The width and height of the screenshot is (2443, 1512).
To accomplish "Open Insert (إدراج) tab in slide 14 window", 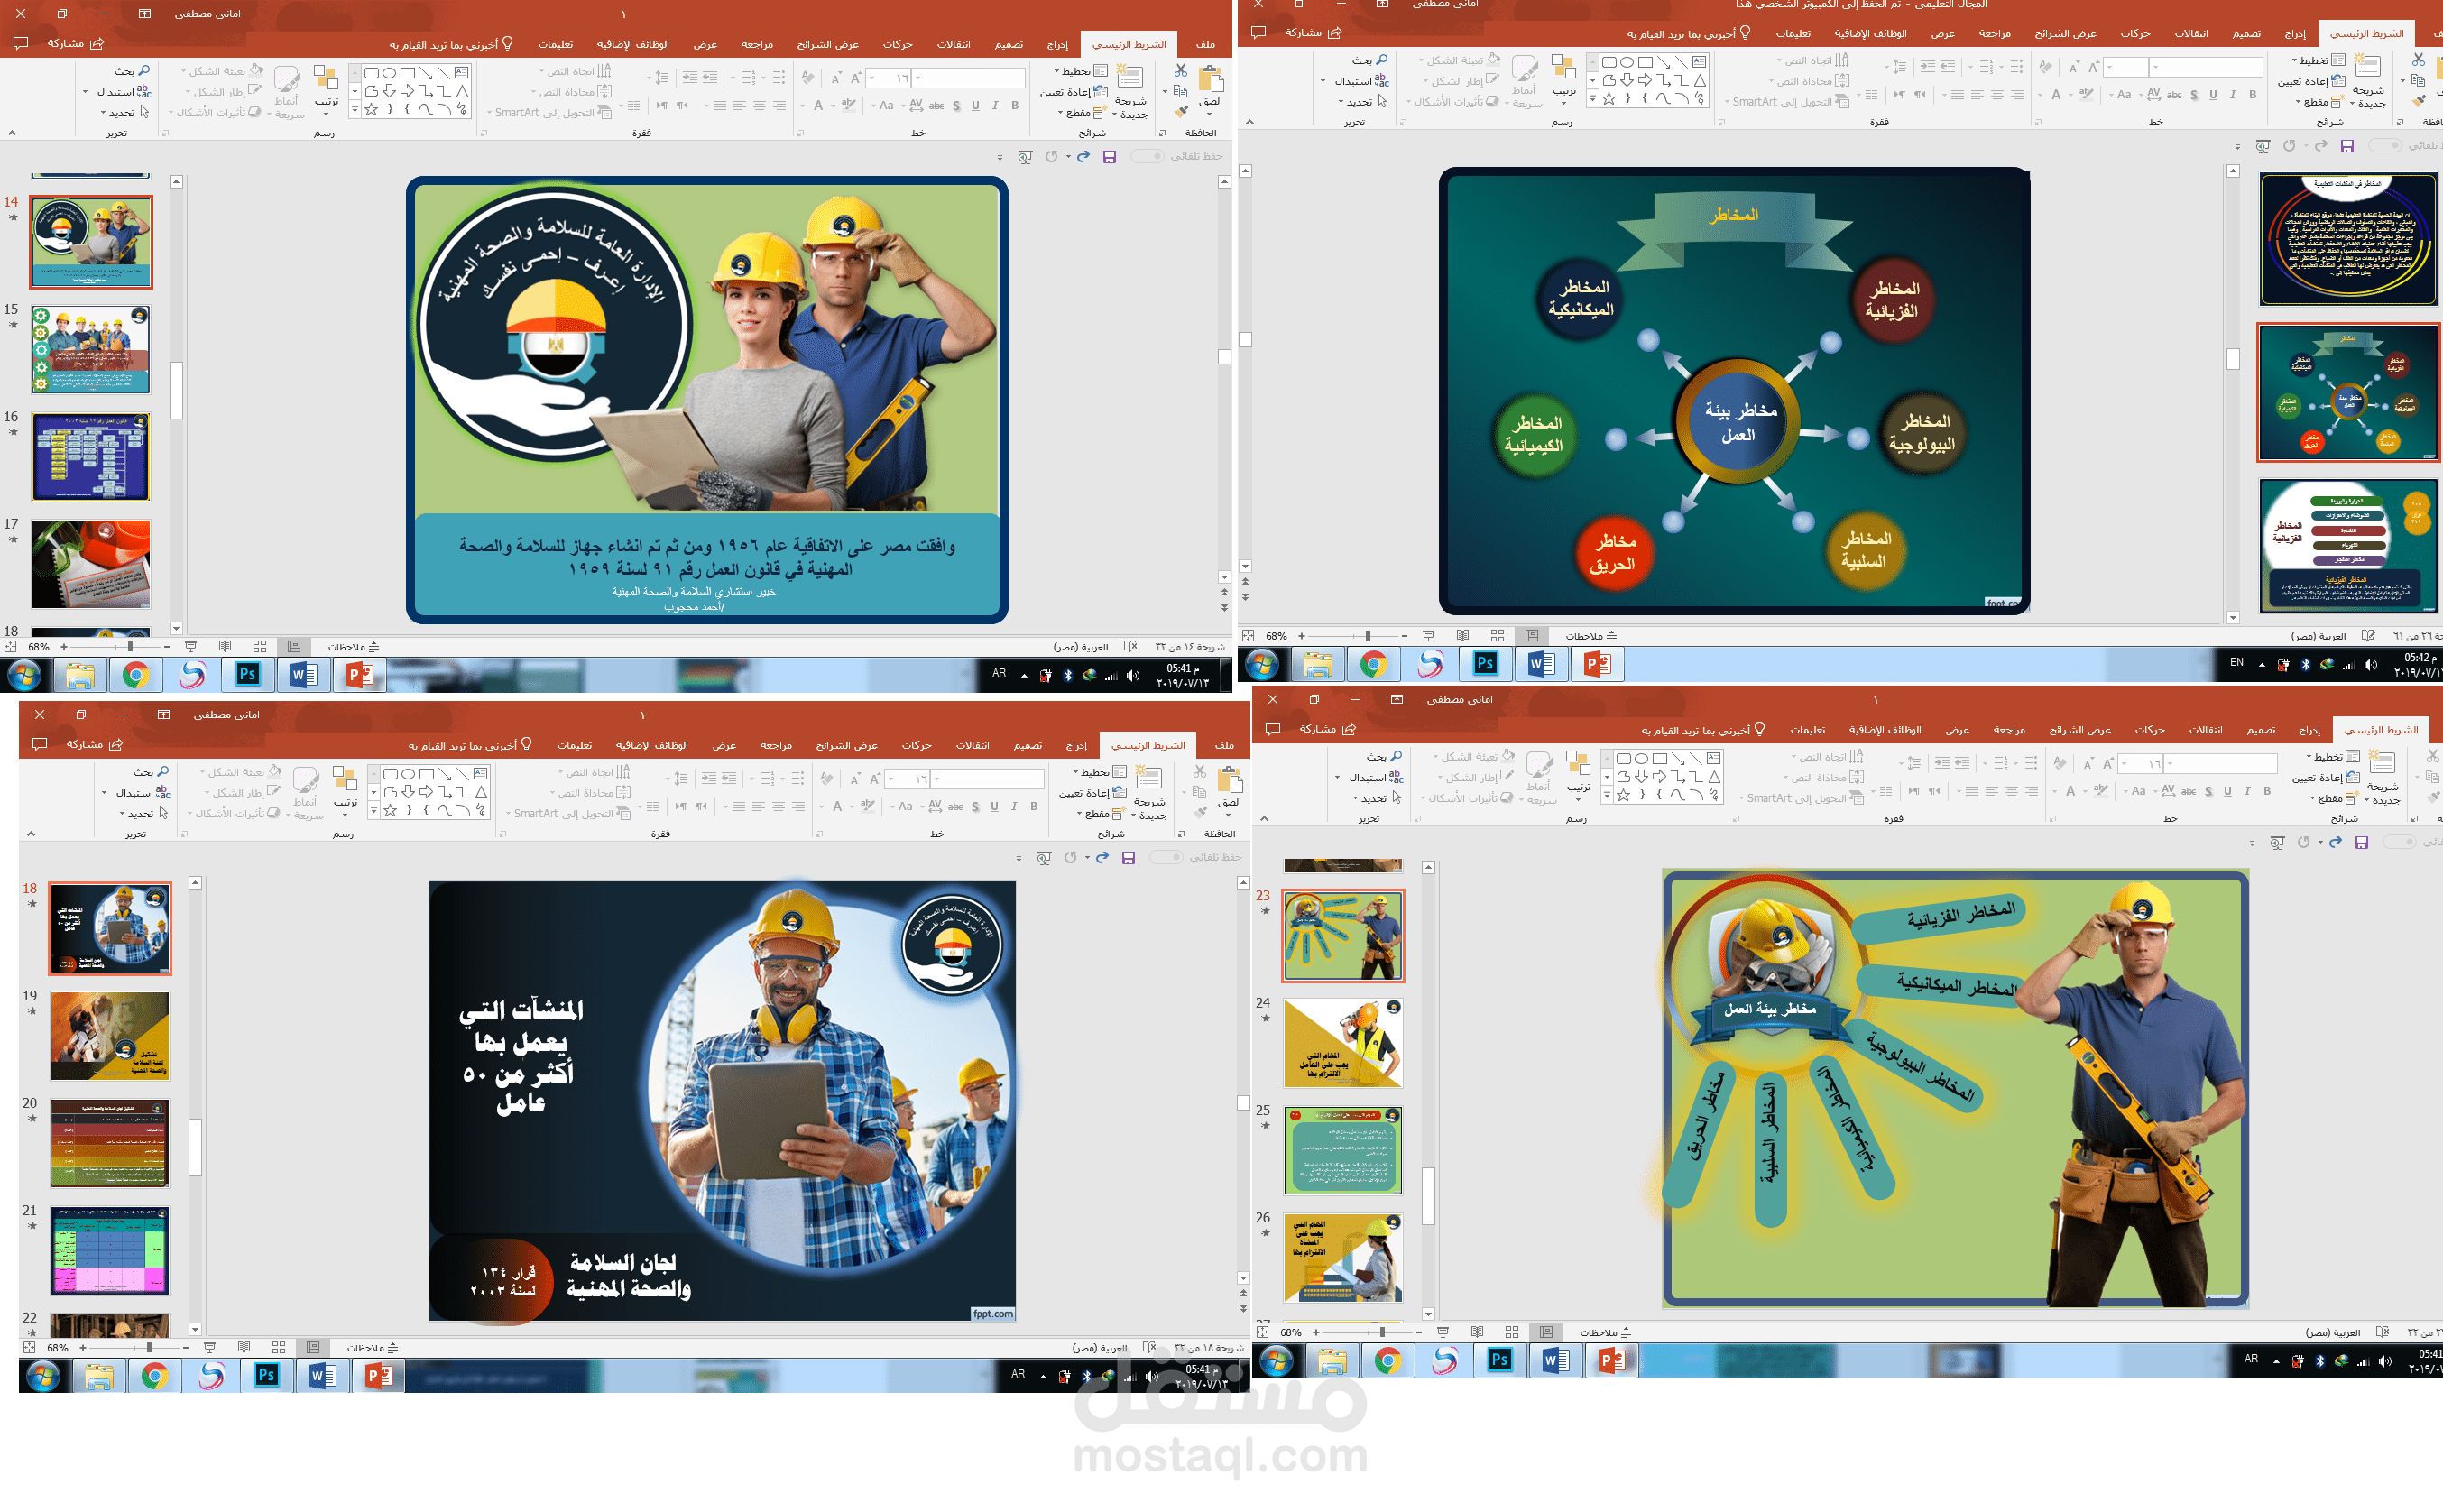I will pyautogui.click(x=1057, y=44).
